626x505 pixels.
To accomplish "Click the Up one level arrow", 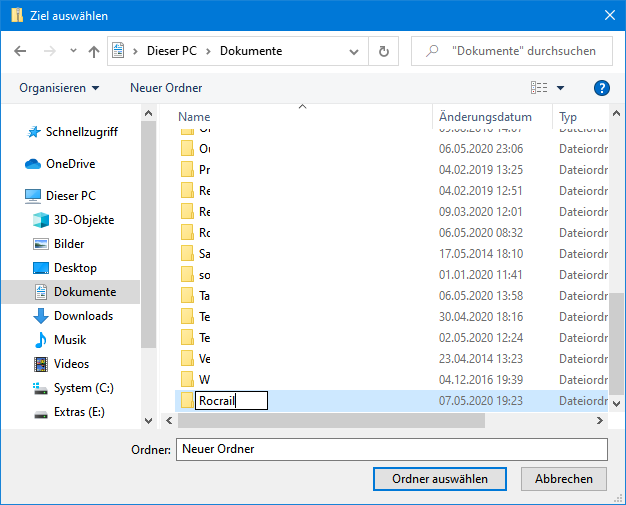I will point(94,51).
